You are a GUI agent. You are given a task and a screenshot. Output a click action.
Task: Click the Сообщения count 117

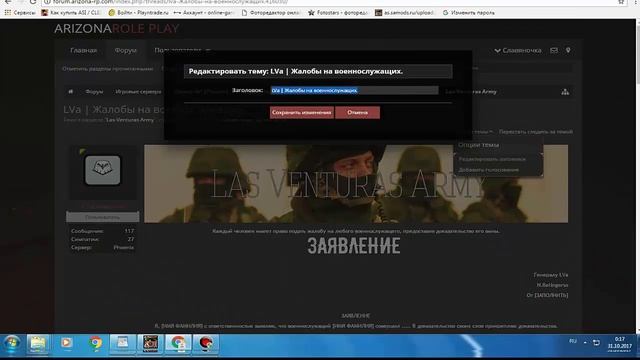[129, 231]
